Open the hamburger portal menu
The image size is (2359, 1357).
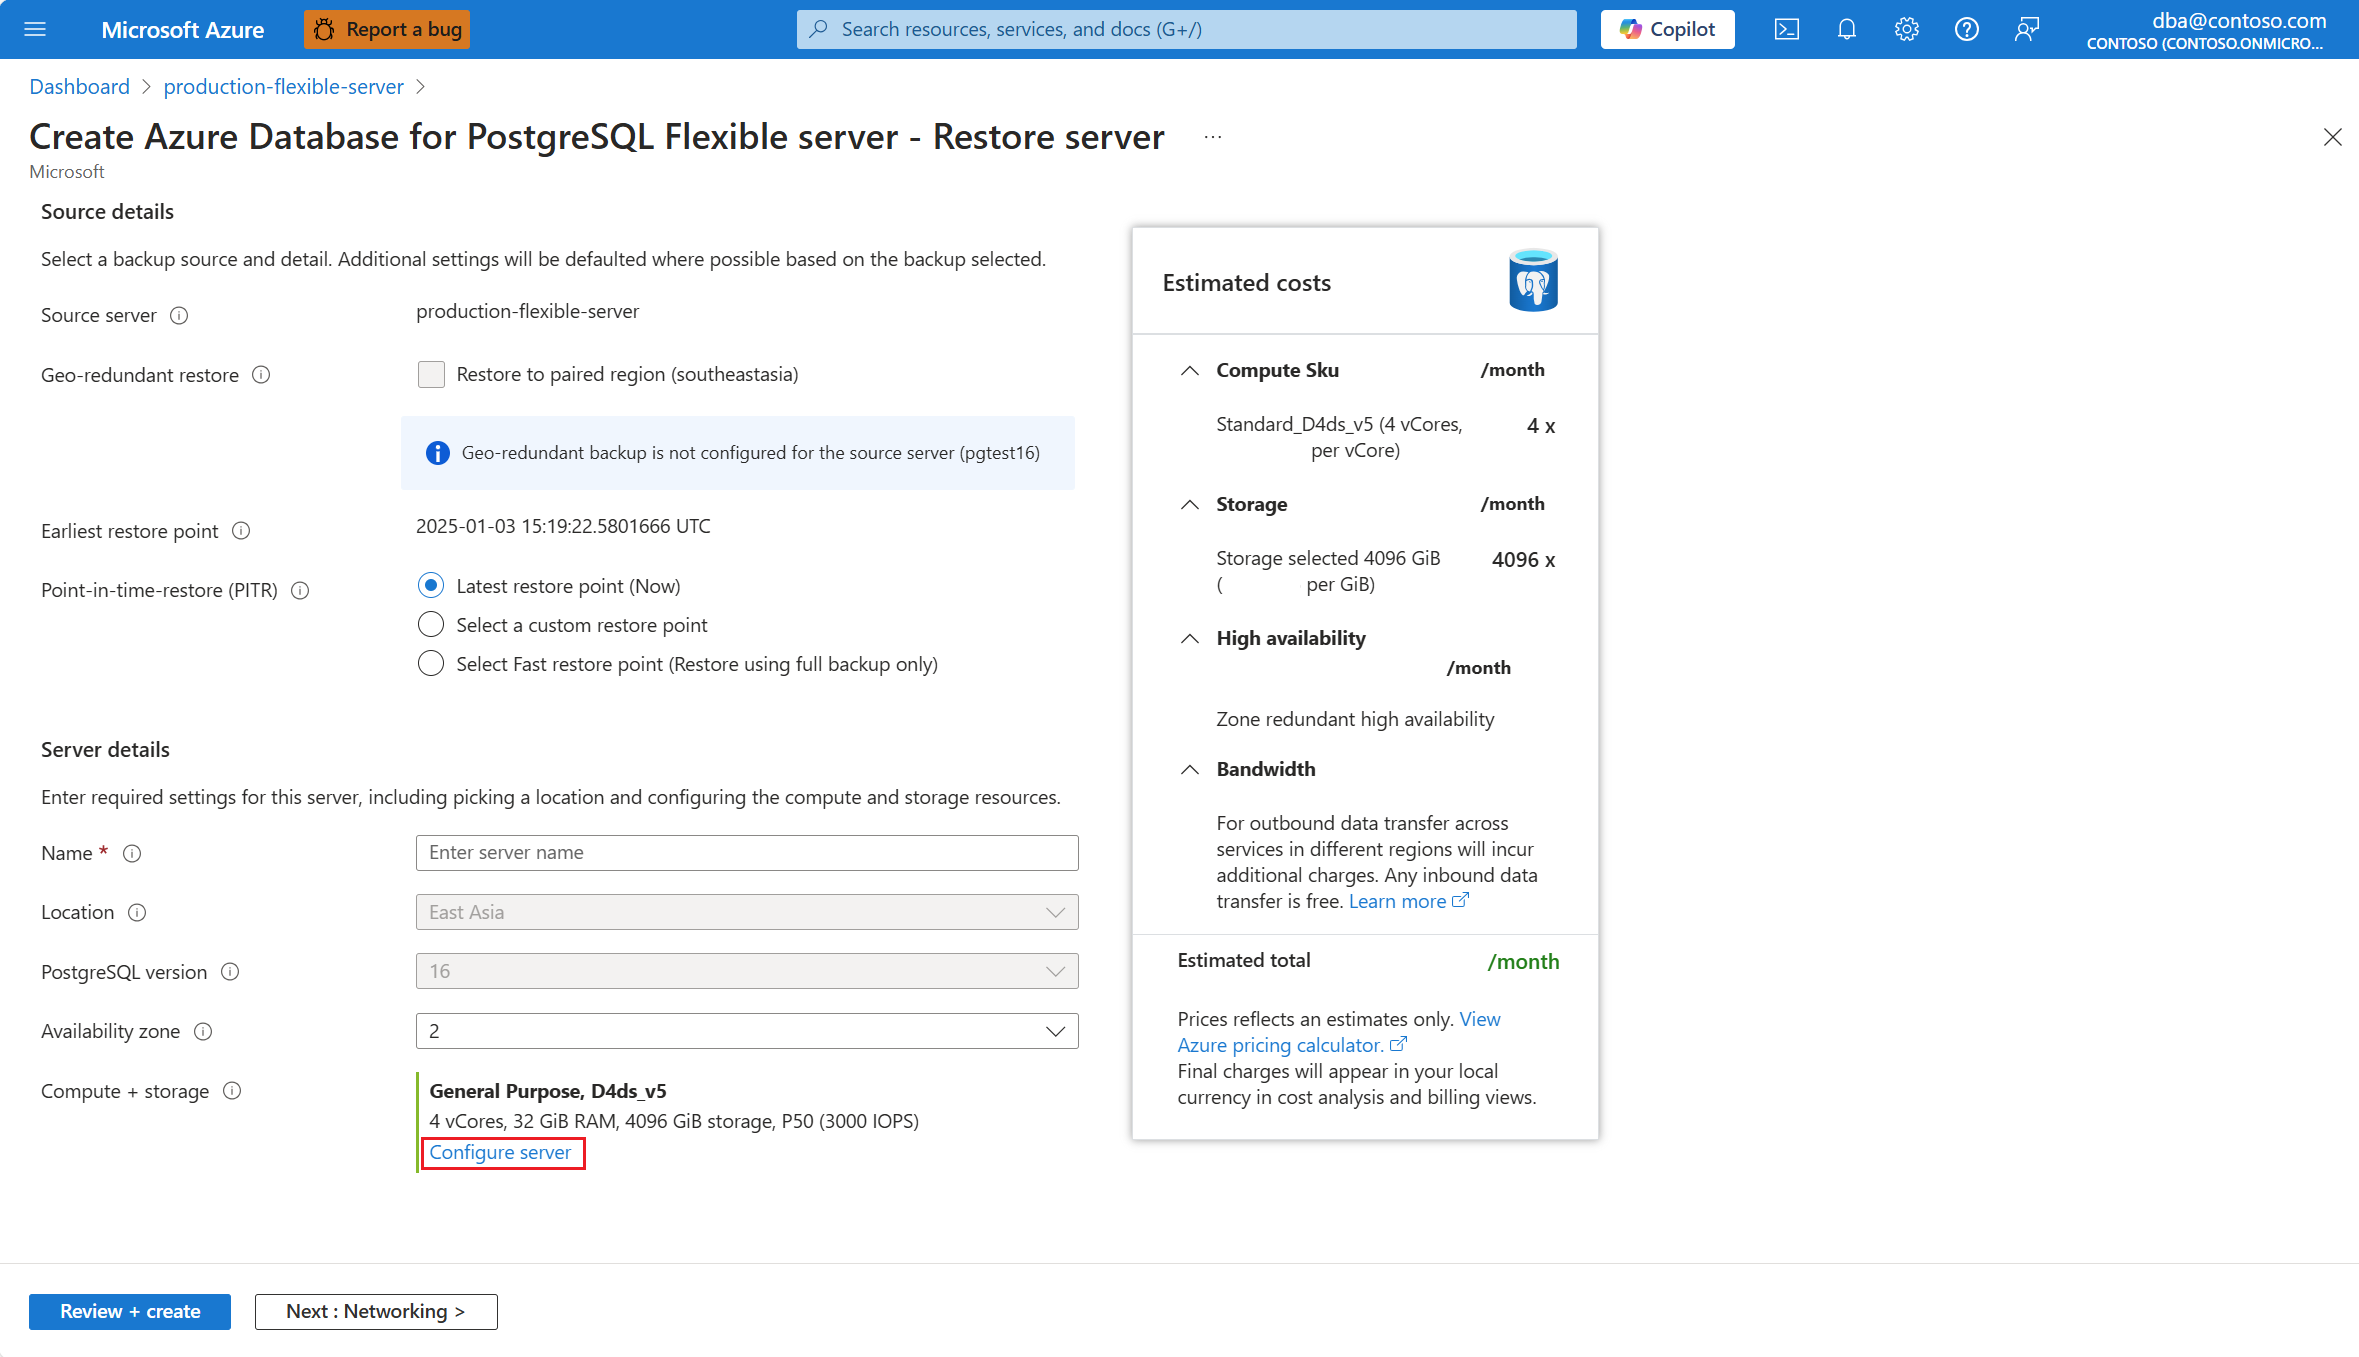(x=35, y=29)
